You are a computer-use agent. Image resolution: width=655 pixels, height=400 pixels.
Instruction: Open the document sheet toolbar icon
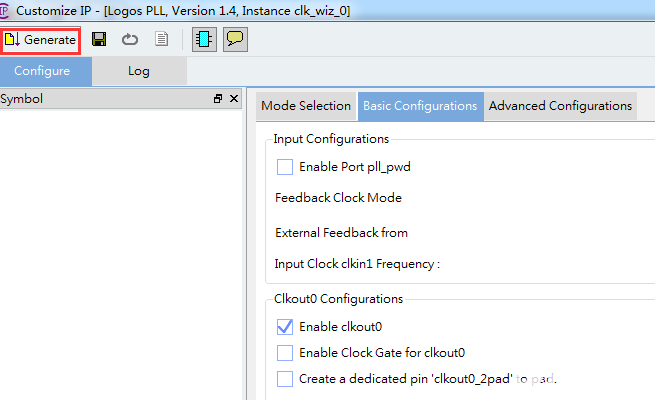tap(161, 39)
